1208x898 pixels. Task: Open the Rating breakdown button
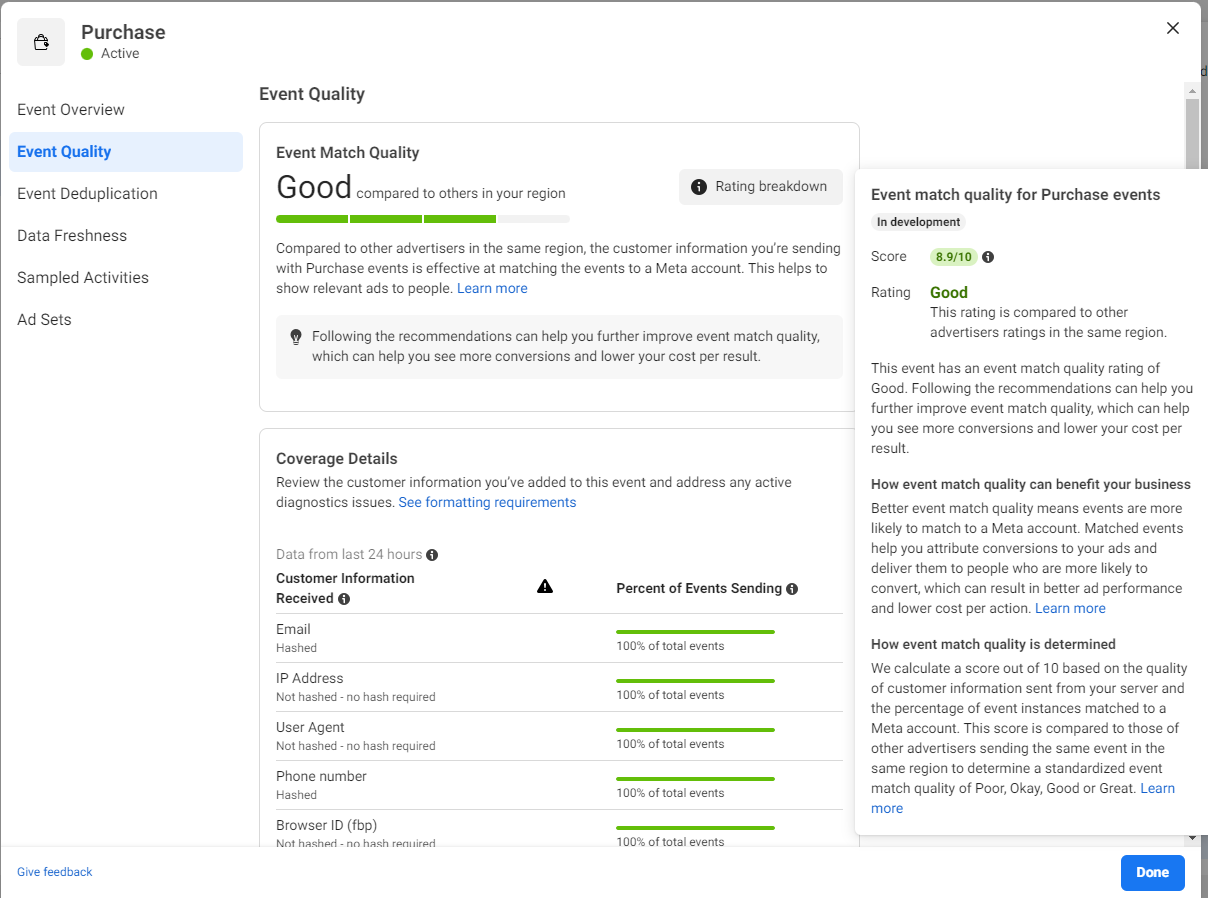pos(759,186)
